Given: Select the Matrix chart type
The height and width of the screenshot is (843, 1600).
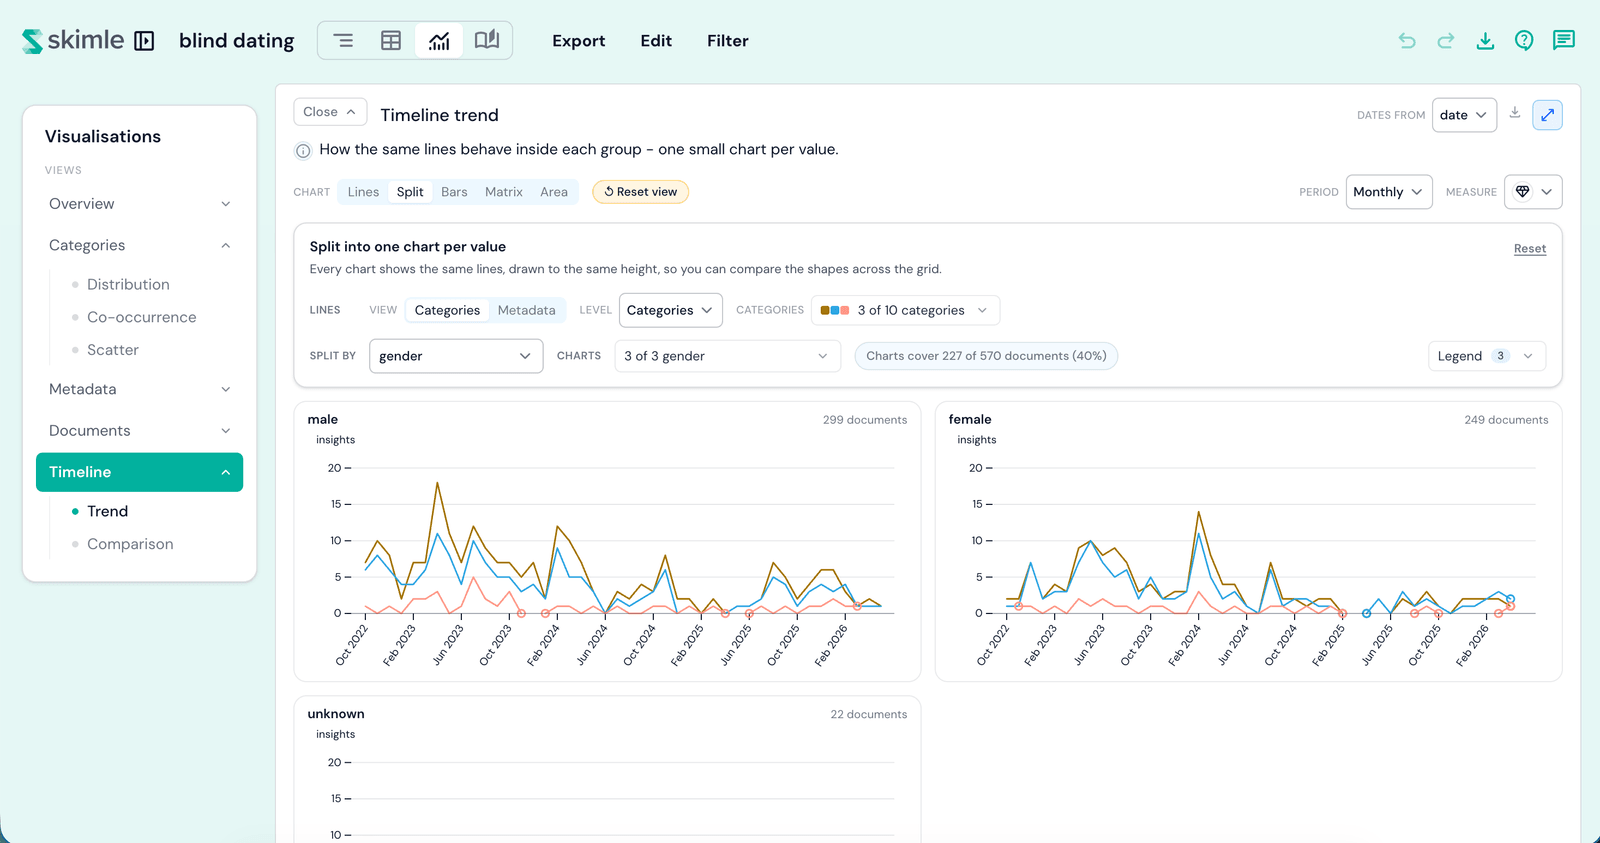Looking at the screenshot, I should point(504,192).
